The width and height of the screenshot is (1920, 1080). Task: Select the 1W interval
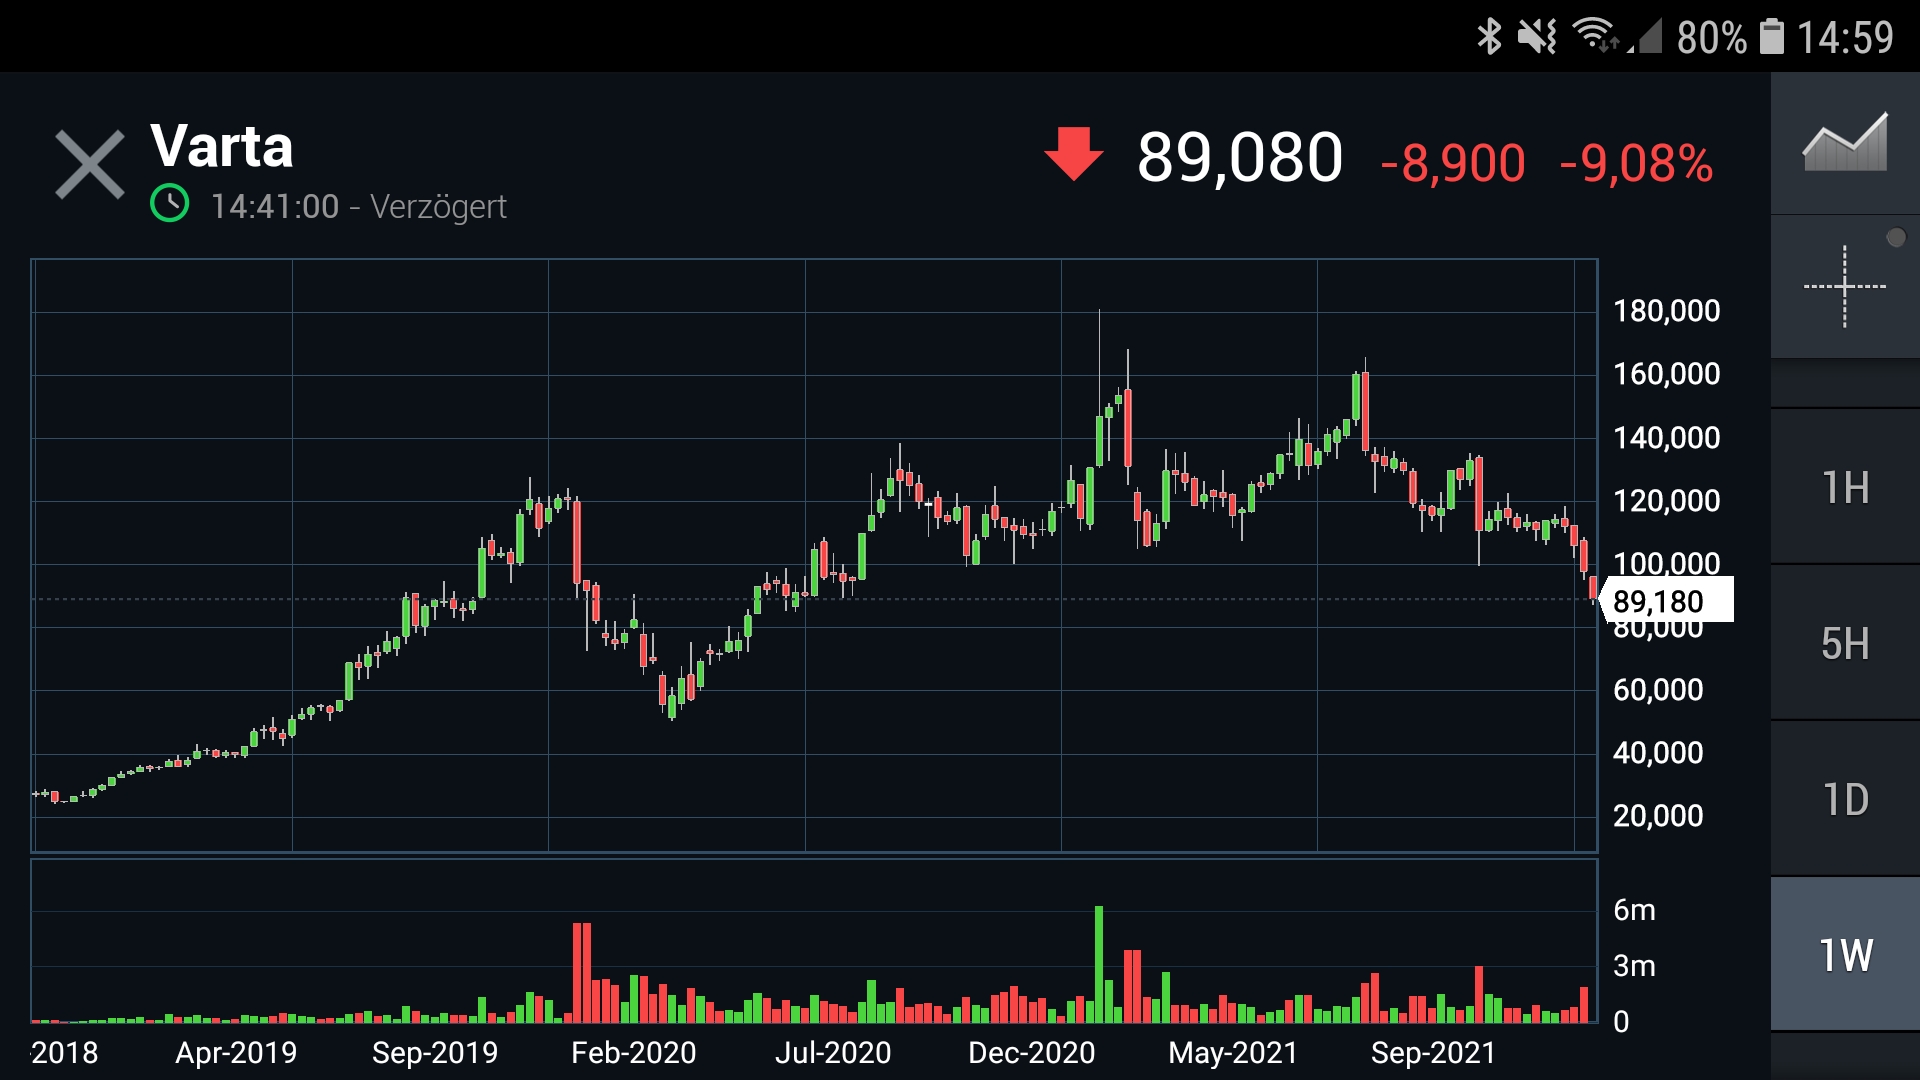(x=1845, y=955)
